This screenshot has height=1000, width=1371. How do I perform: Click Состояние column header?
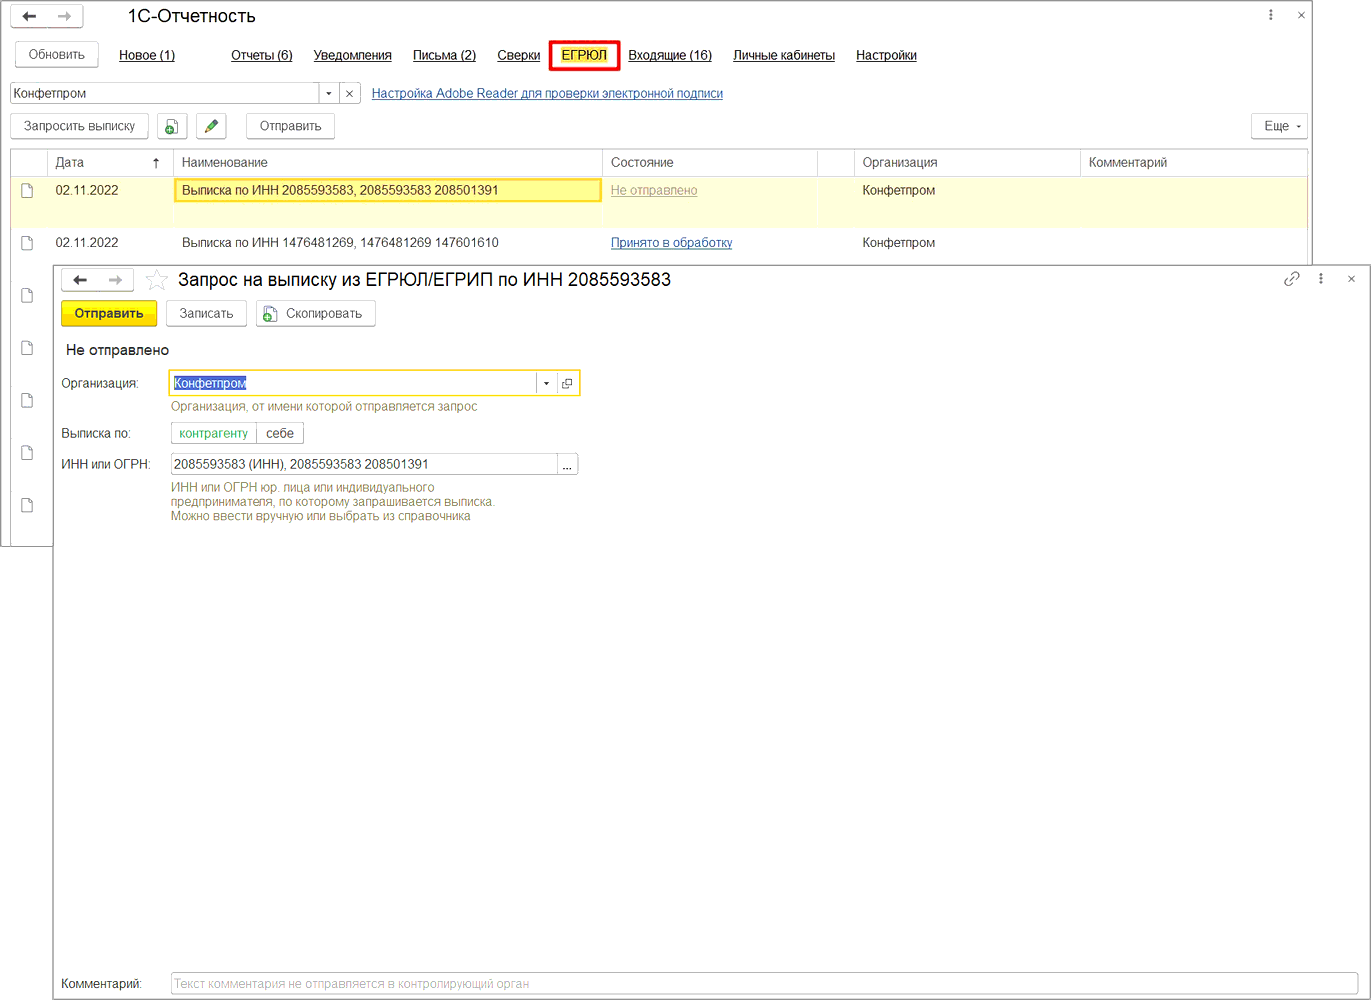point(710,162)
